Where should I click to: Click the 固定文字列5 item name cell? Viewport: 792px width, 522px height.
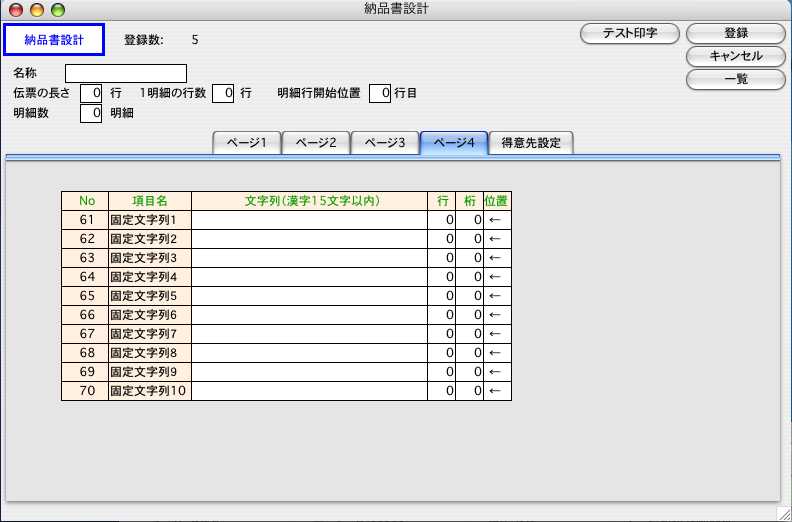point(150,296)
